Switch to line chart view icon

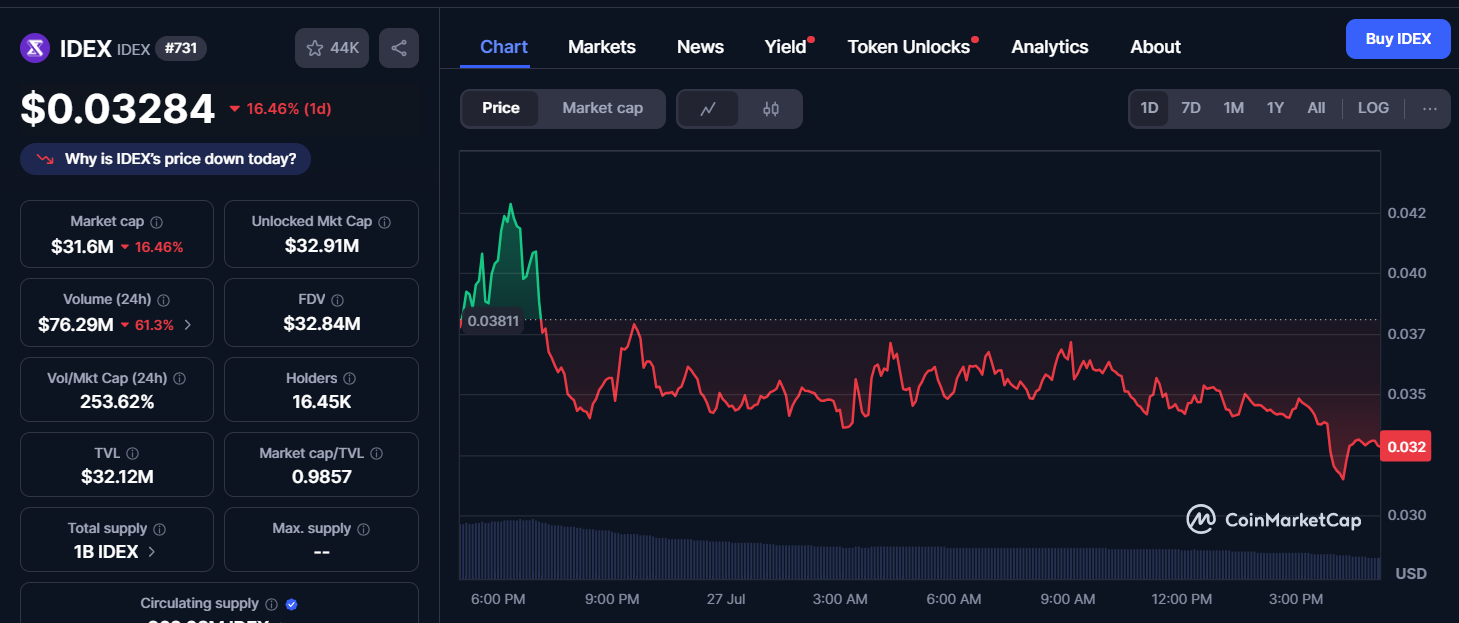[708, 109]
